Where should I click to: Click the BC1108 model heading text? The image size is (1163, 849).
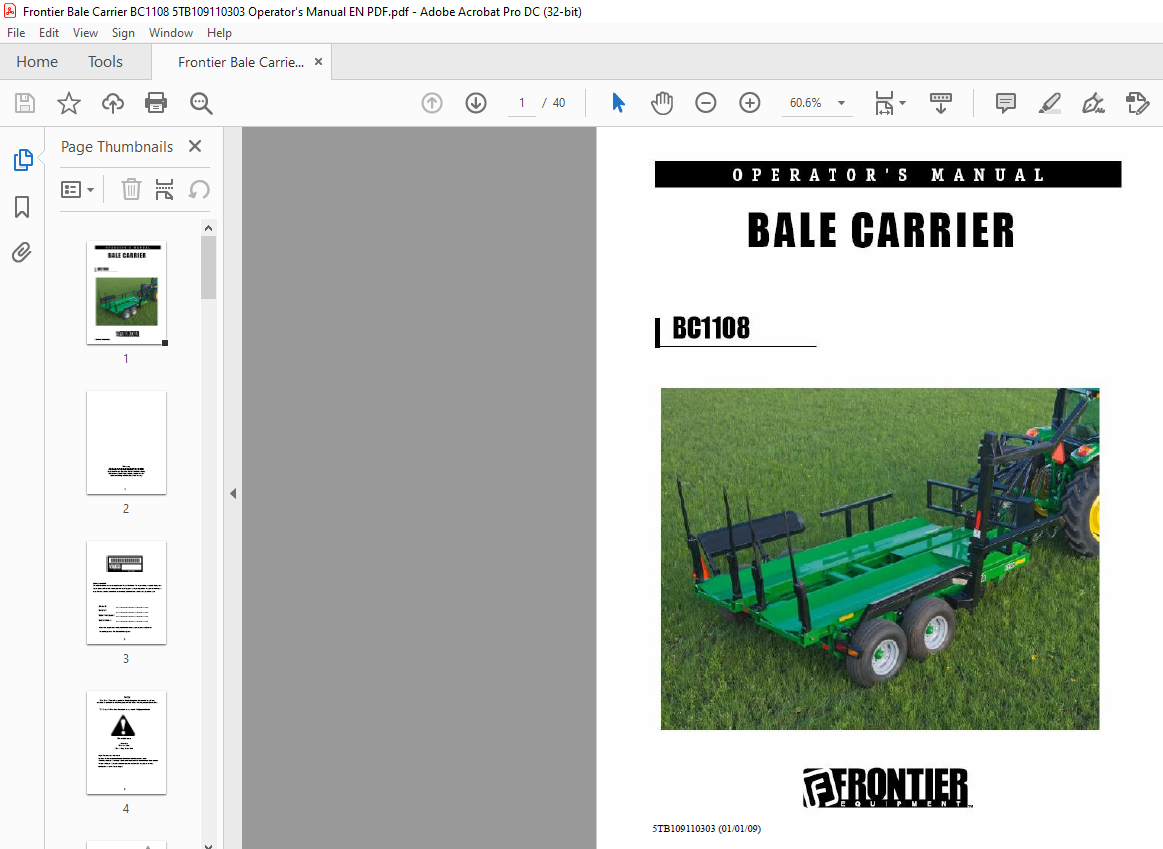coord(711,328)
